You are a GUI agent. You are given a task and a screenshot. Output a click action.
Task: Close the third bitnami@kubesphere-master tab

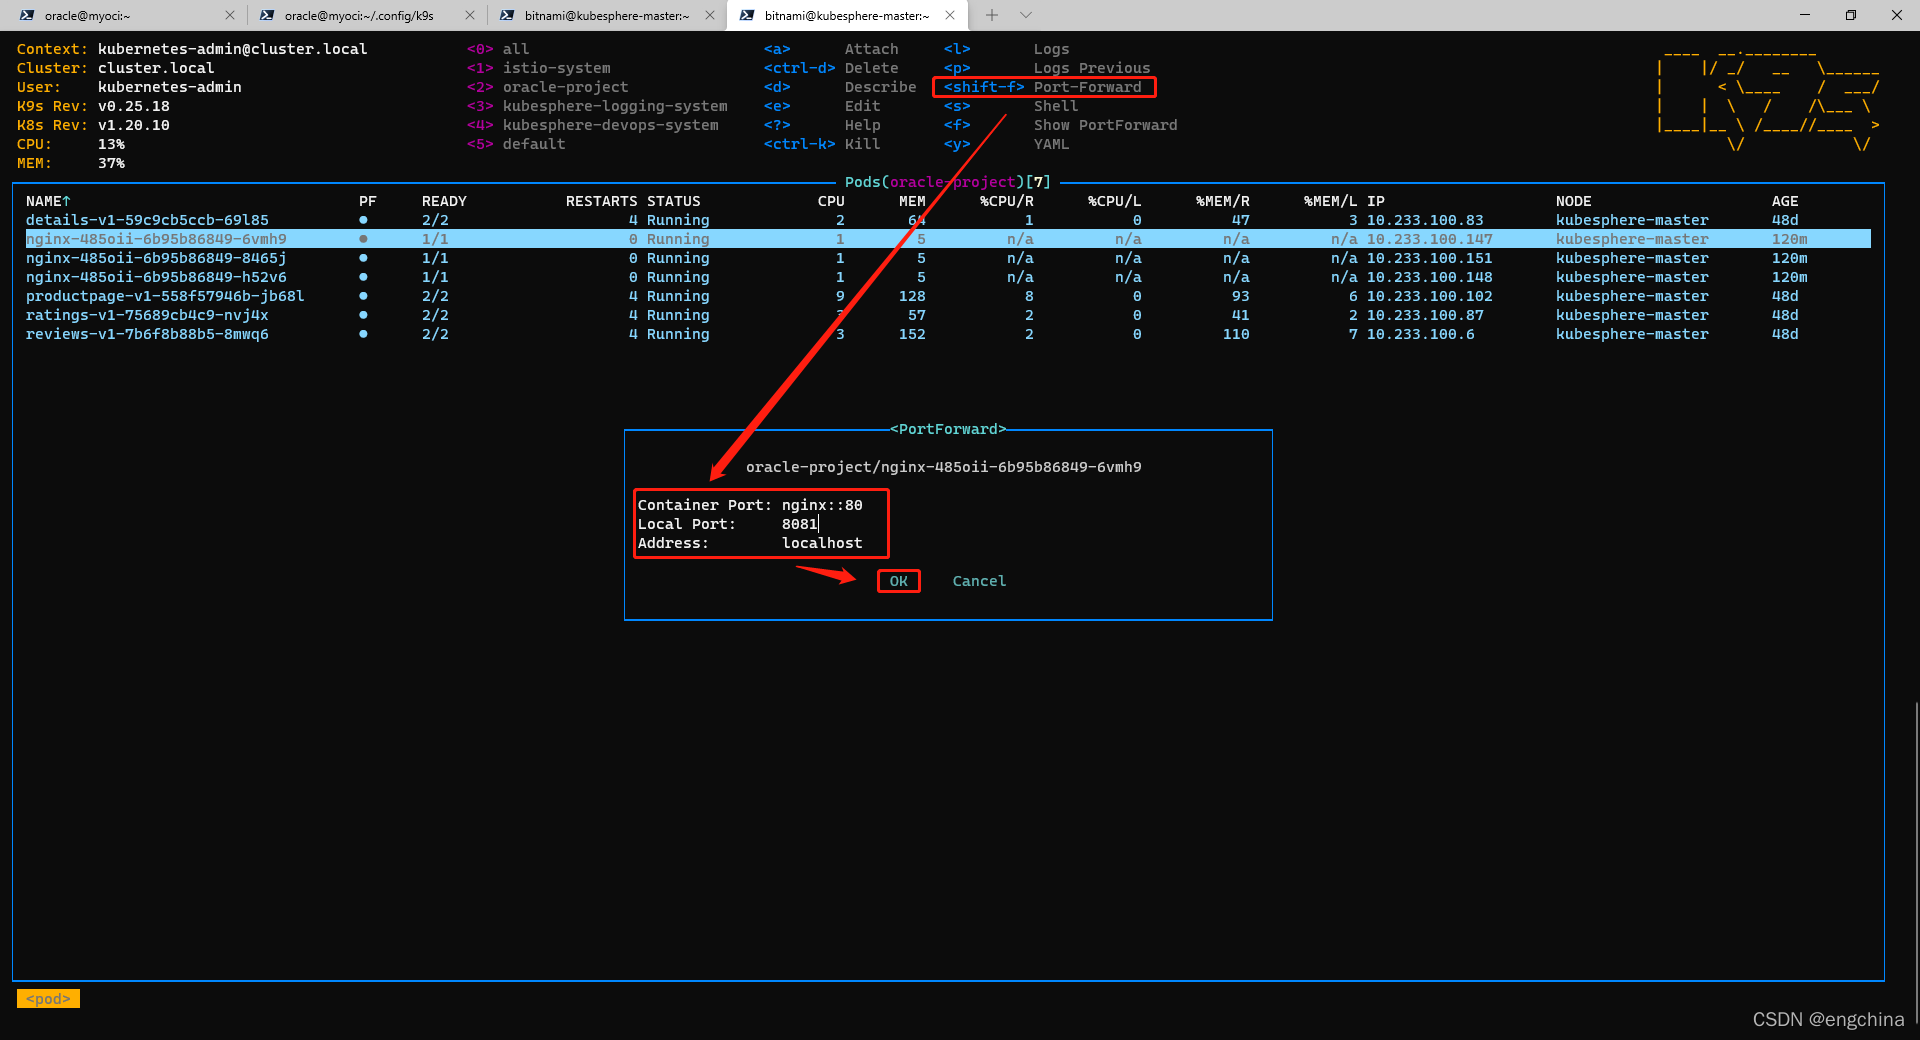click(x=710, y=15)
